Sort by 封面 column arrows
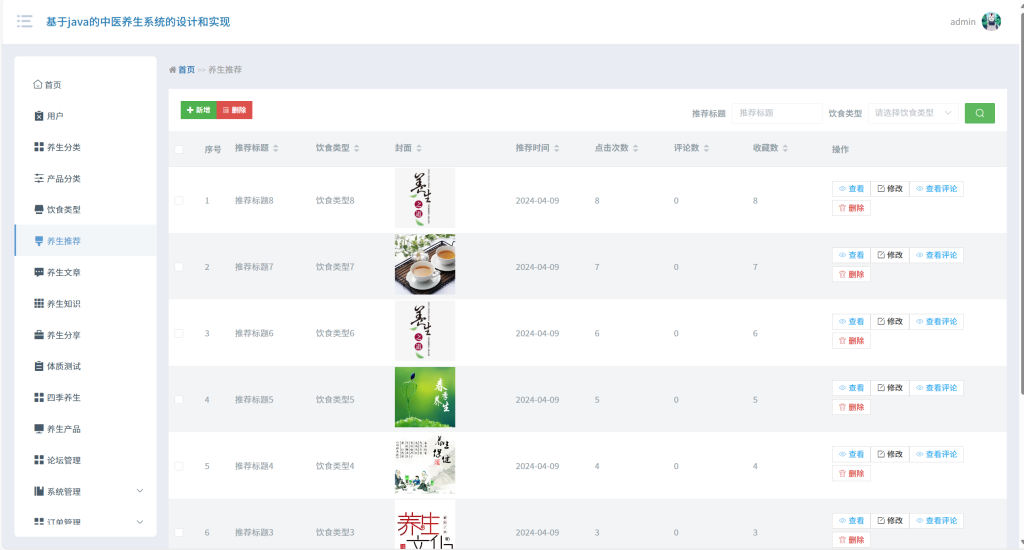 419,148
